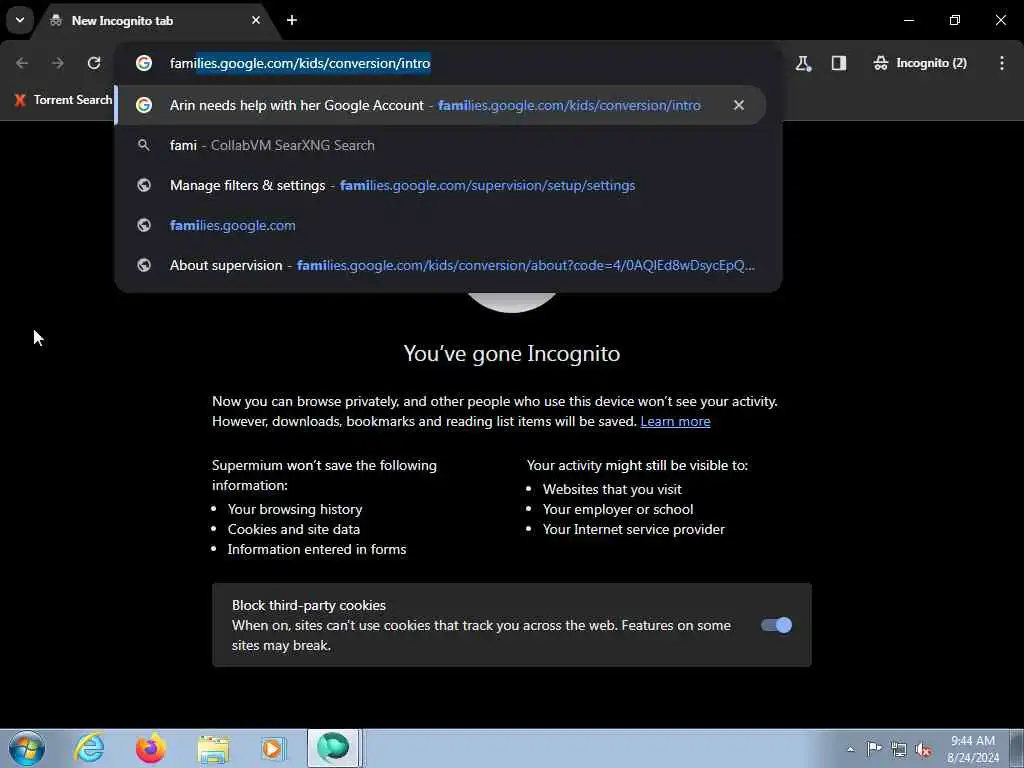Viewport: 1024px width, 768px height.
Task: Click the globe icon beside families.google.com suggestion
Action: pos(144,225)
